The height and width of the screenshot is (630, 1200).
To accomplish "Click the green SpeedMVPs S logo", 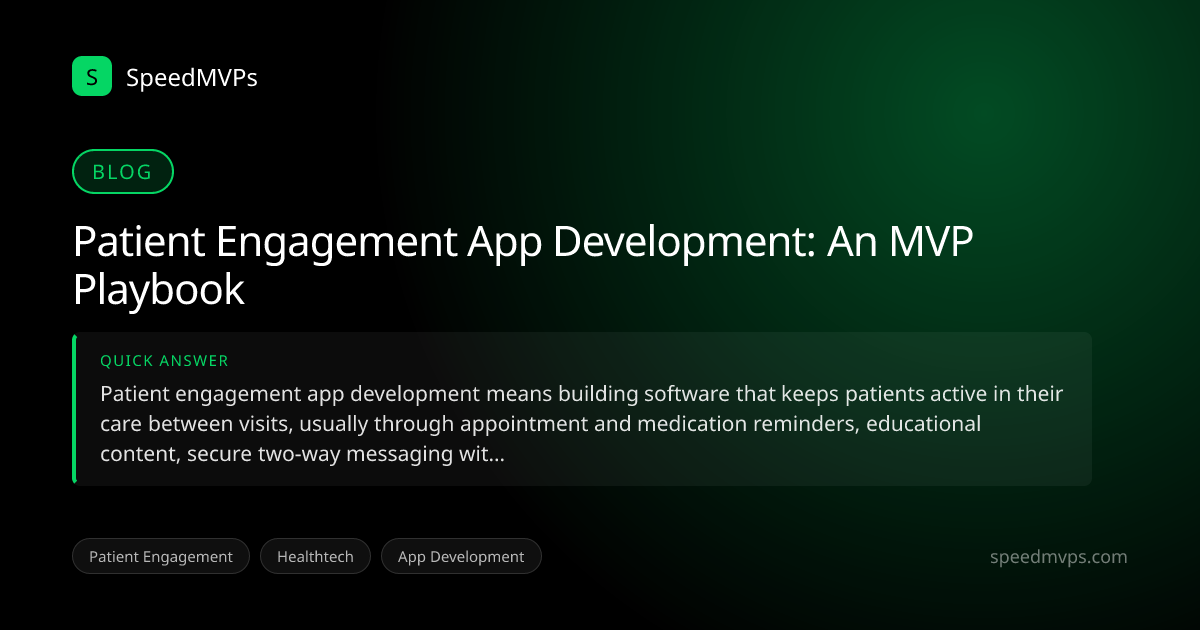I will [x=92, y=76].
